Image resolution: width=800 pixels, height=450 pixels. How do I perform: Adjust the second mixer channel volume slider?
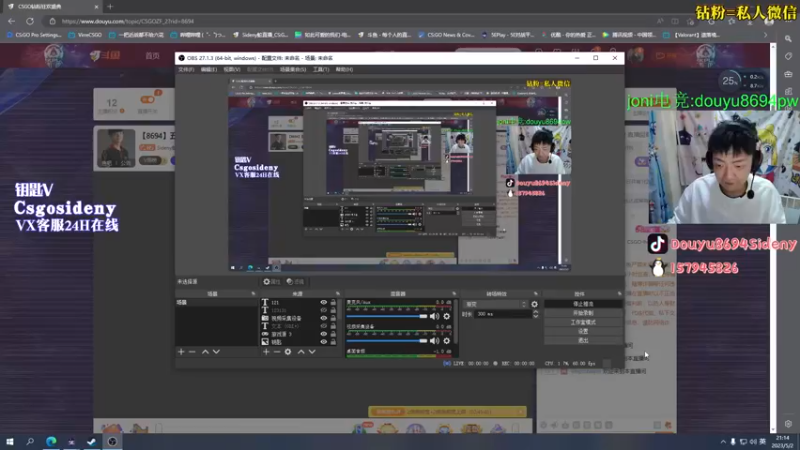pyautogui.click(x=387, y=341)
